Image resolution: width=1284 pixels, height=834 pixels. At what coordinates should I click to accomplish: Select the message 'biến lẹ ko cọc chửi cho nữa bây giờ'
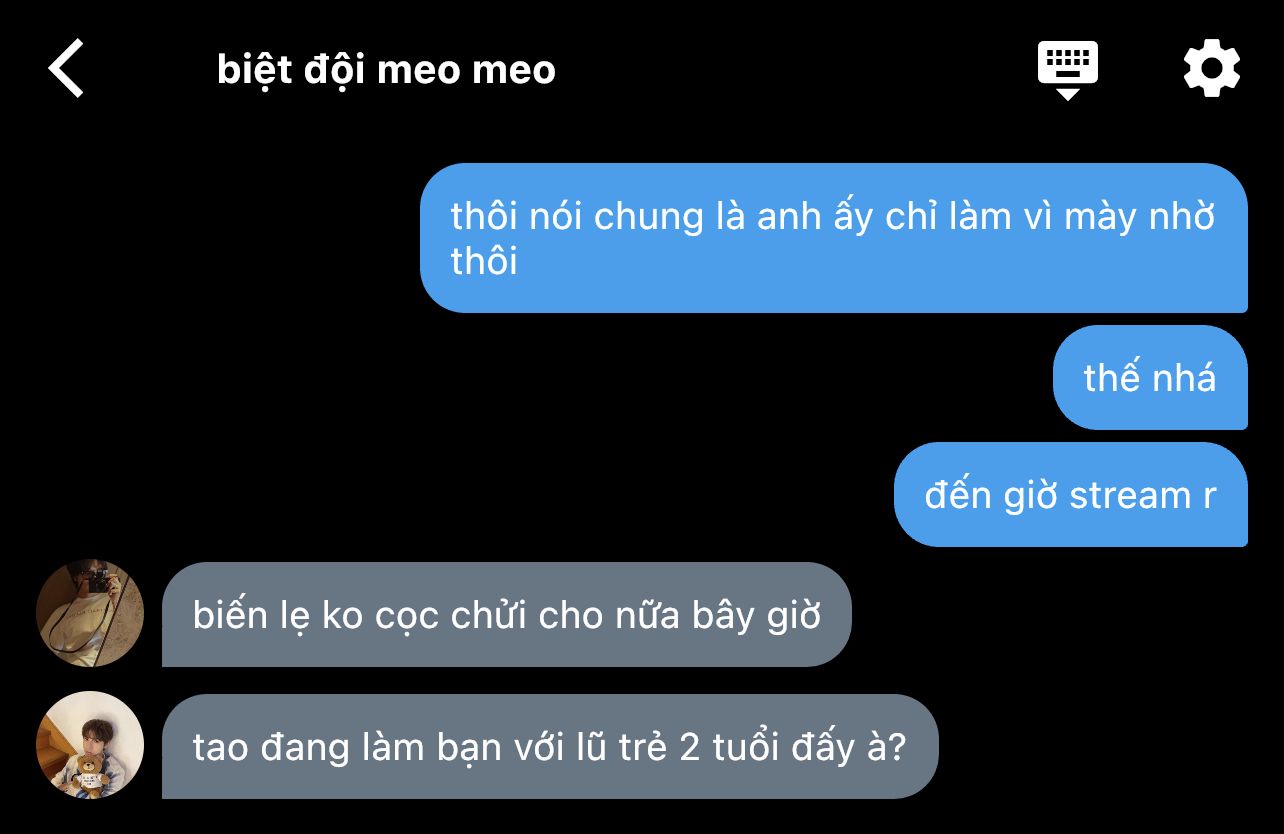[x=507, y=614]
